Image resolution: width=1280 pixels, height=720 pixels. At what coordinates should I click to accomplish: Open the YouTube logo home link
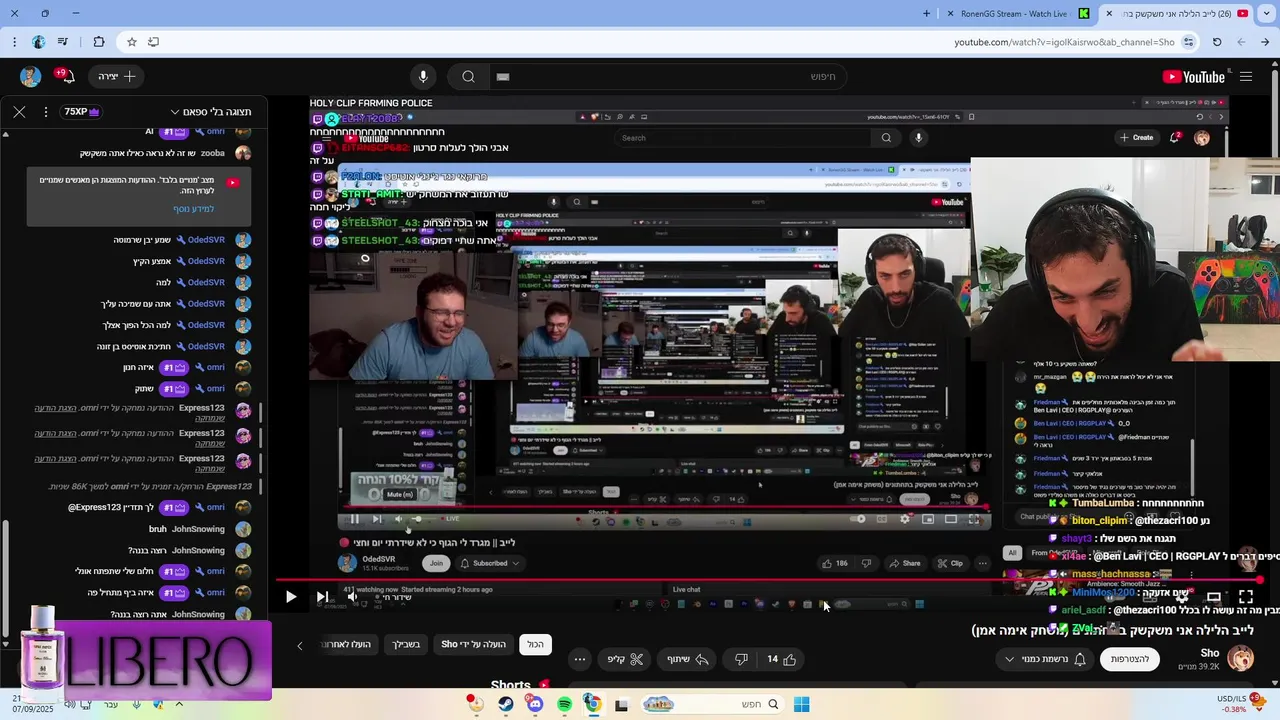pos(1193,77)
